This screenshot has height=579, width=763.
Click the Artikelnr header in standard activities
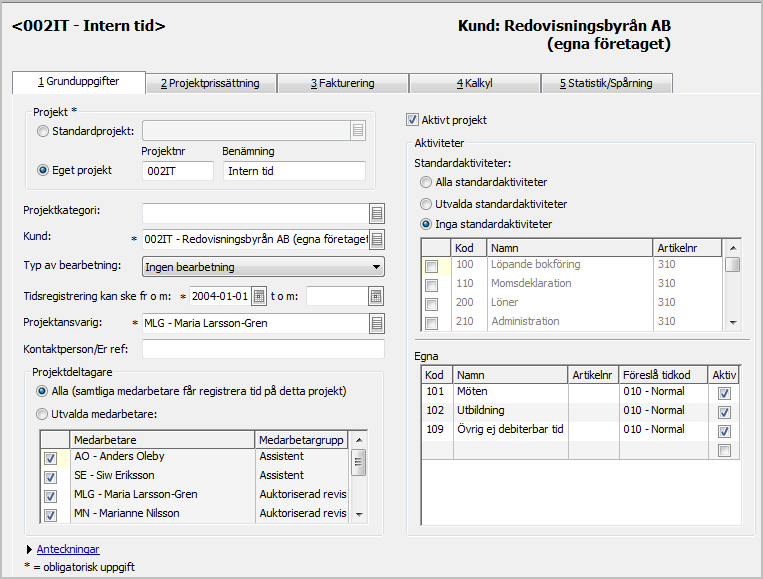(687, 248)
